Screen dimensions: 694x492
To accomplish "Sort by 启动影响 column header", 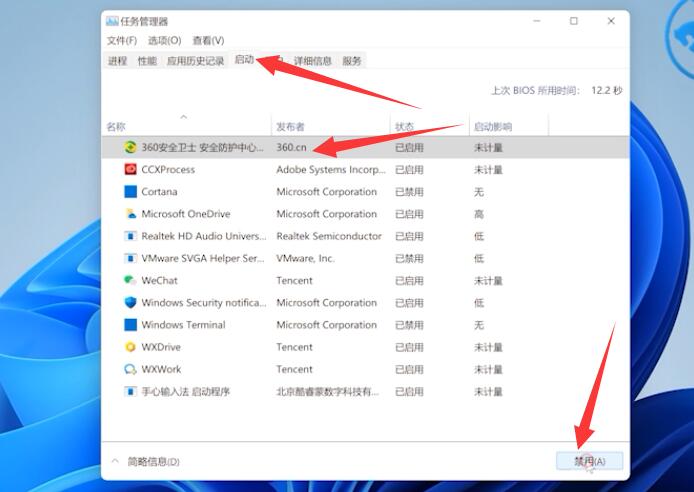I will (509, 127).
